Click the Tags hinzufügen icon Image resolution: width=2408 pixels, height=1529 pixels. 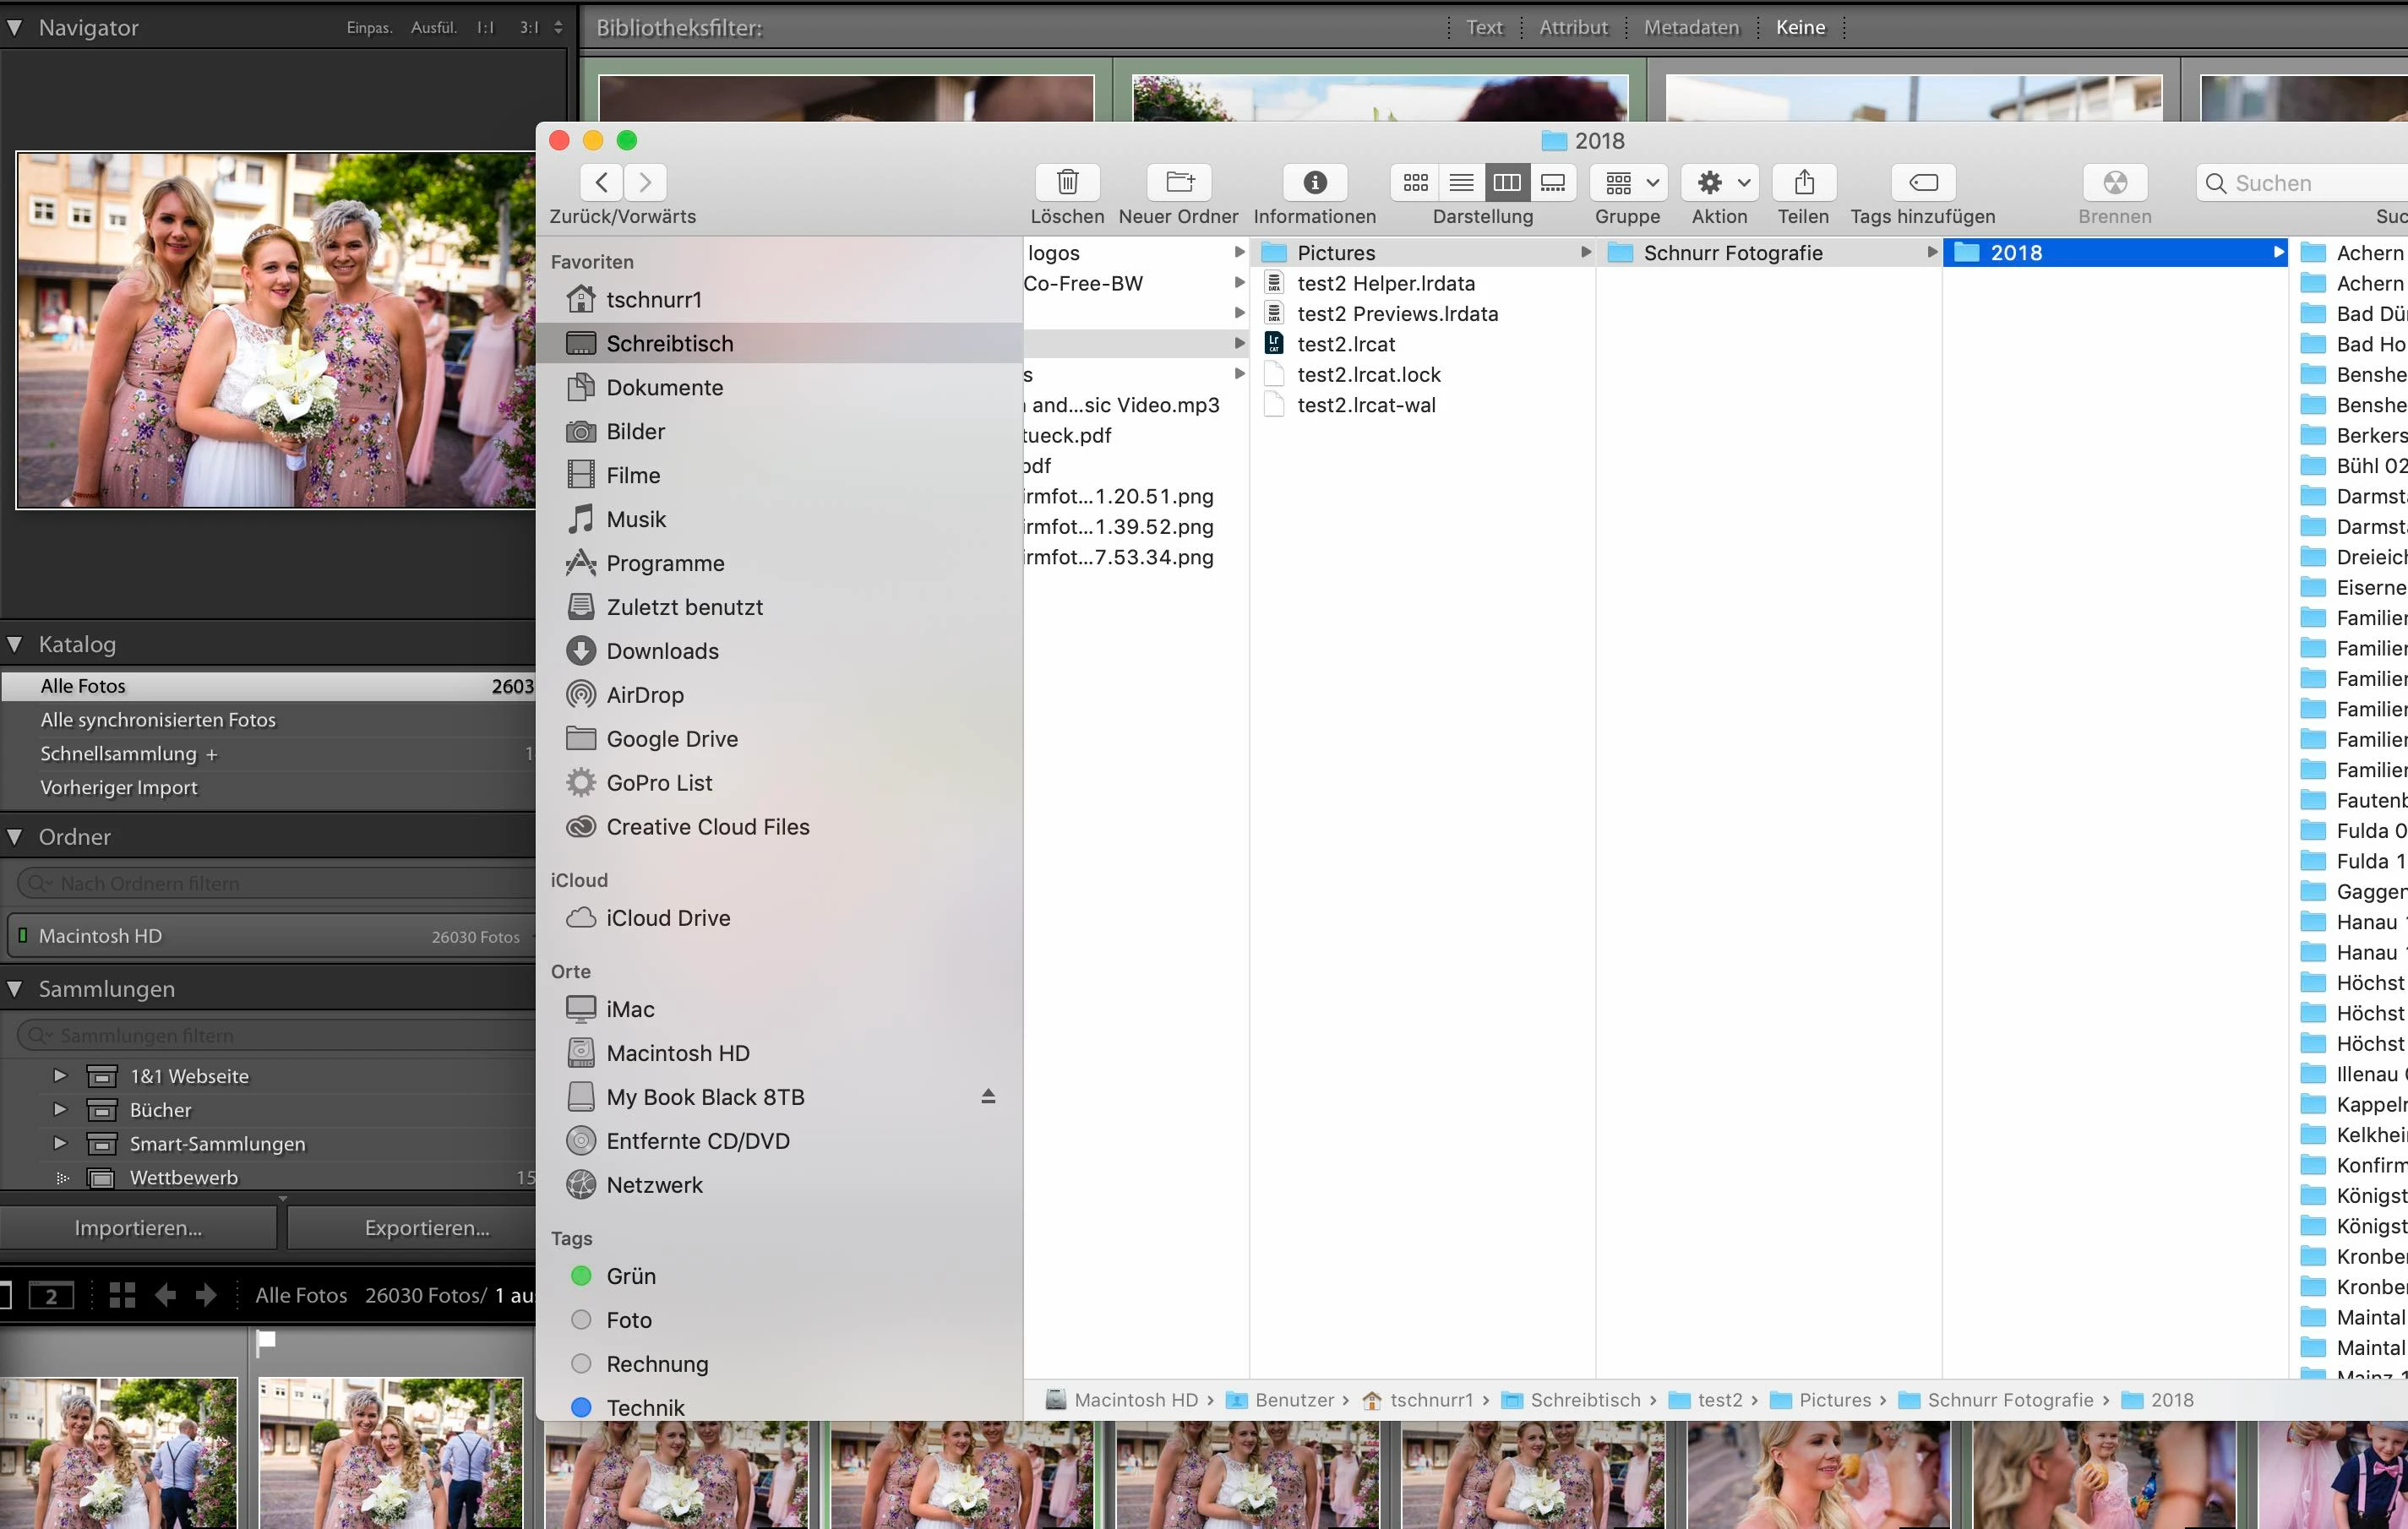click(1922, 182)
